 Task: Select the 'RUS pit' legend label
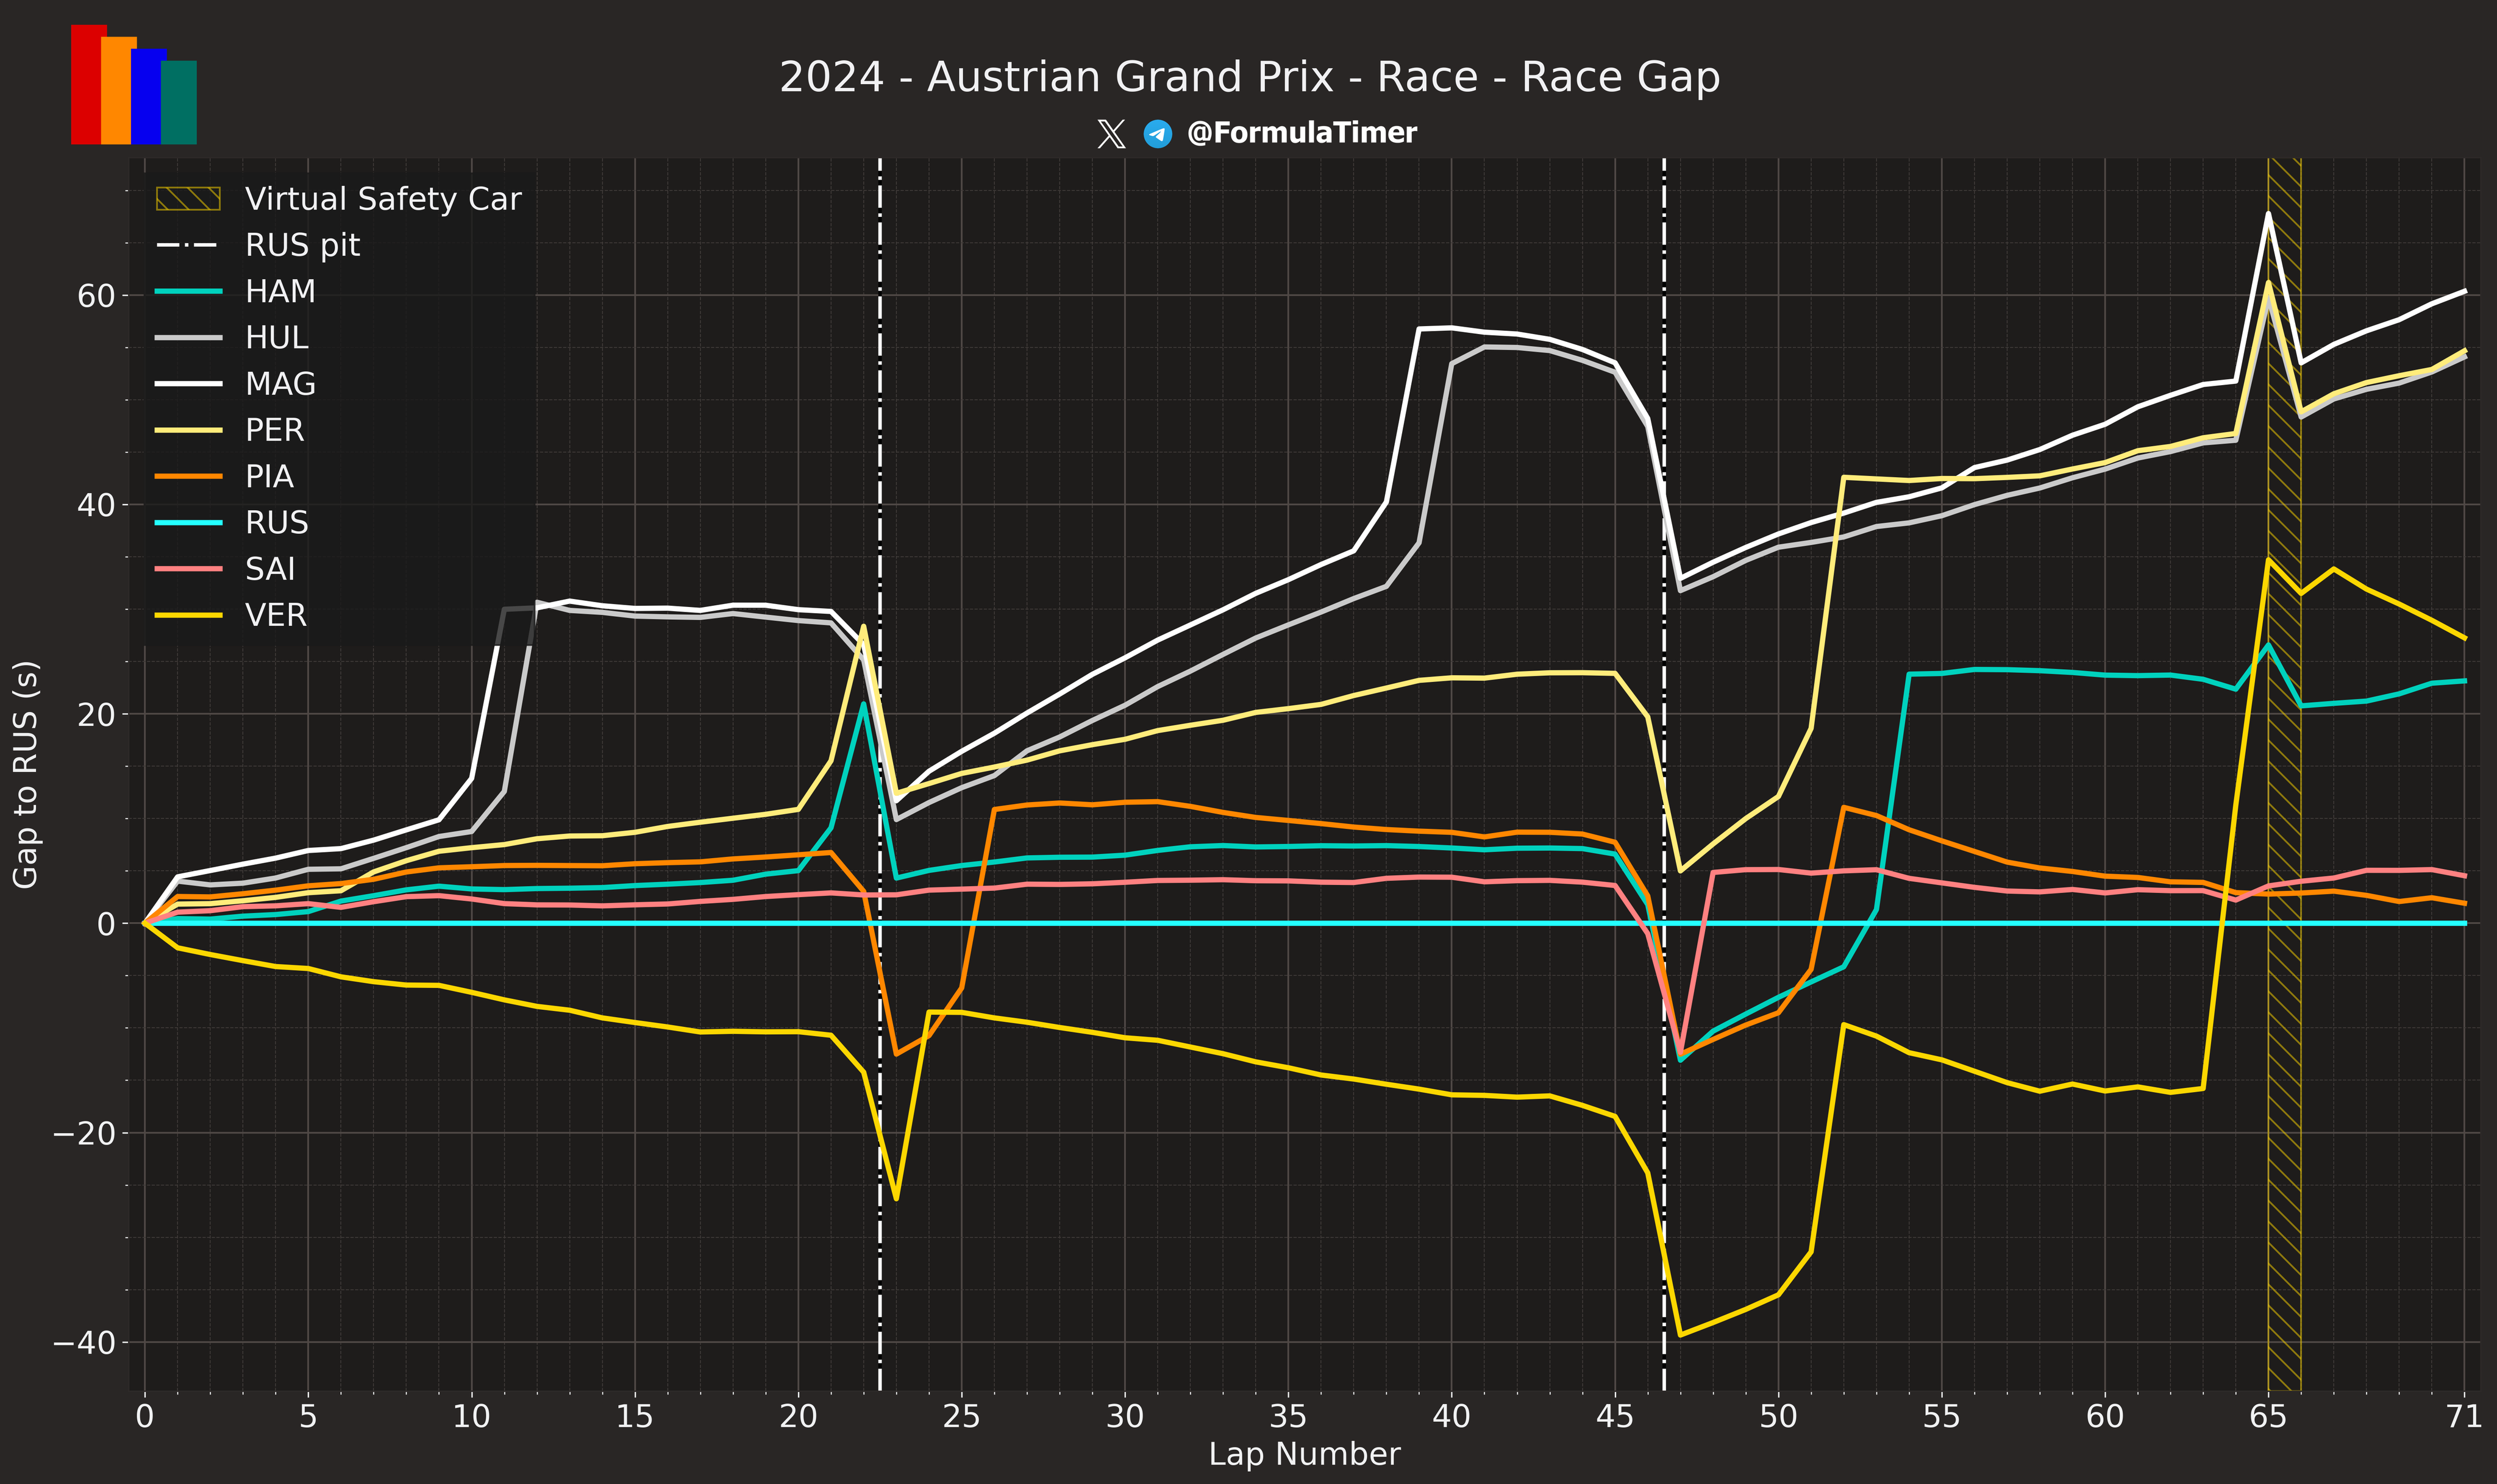pos(302,245)
